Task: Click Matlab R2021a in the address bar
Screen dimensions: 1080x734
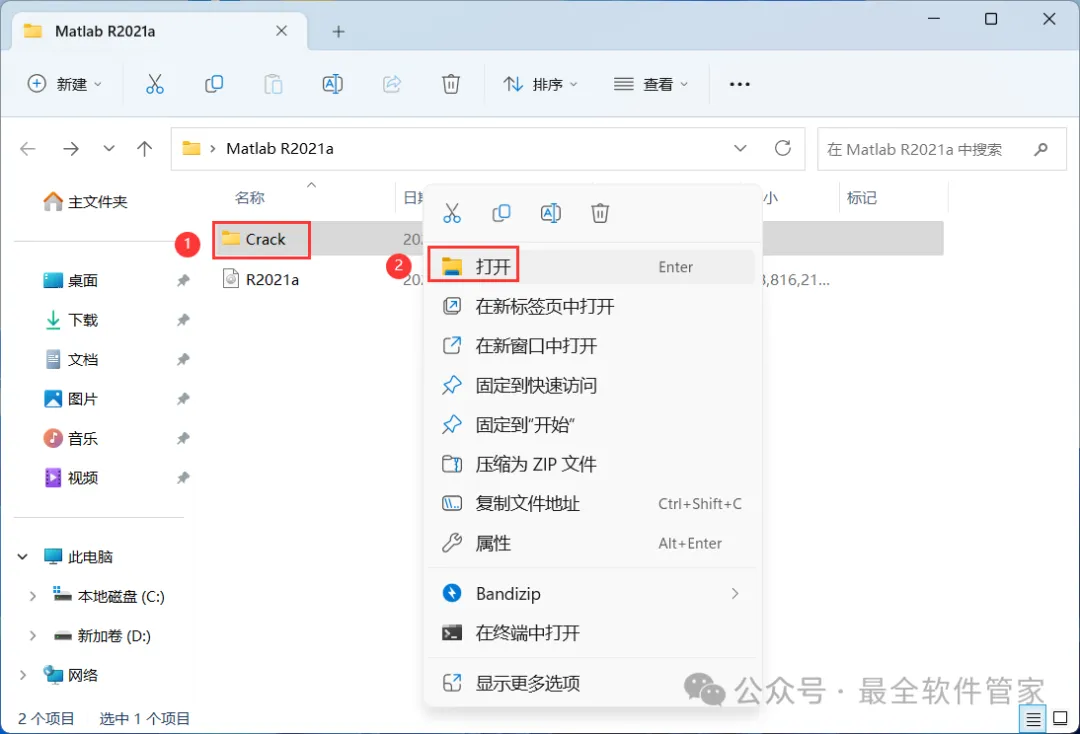Action: 280,149
